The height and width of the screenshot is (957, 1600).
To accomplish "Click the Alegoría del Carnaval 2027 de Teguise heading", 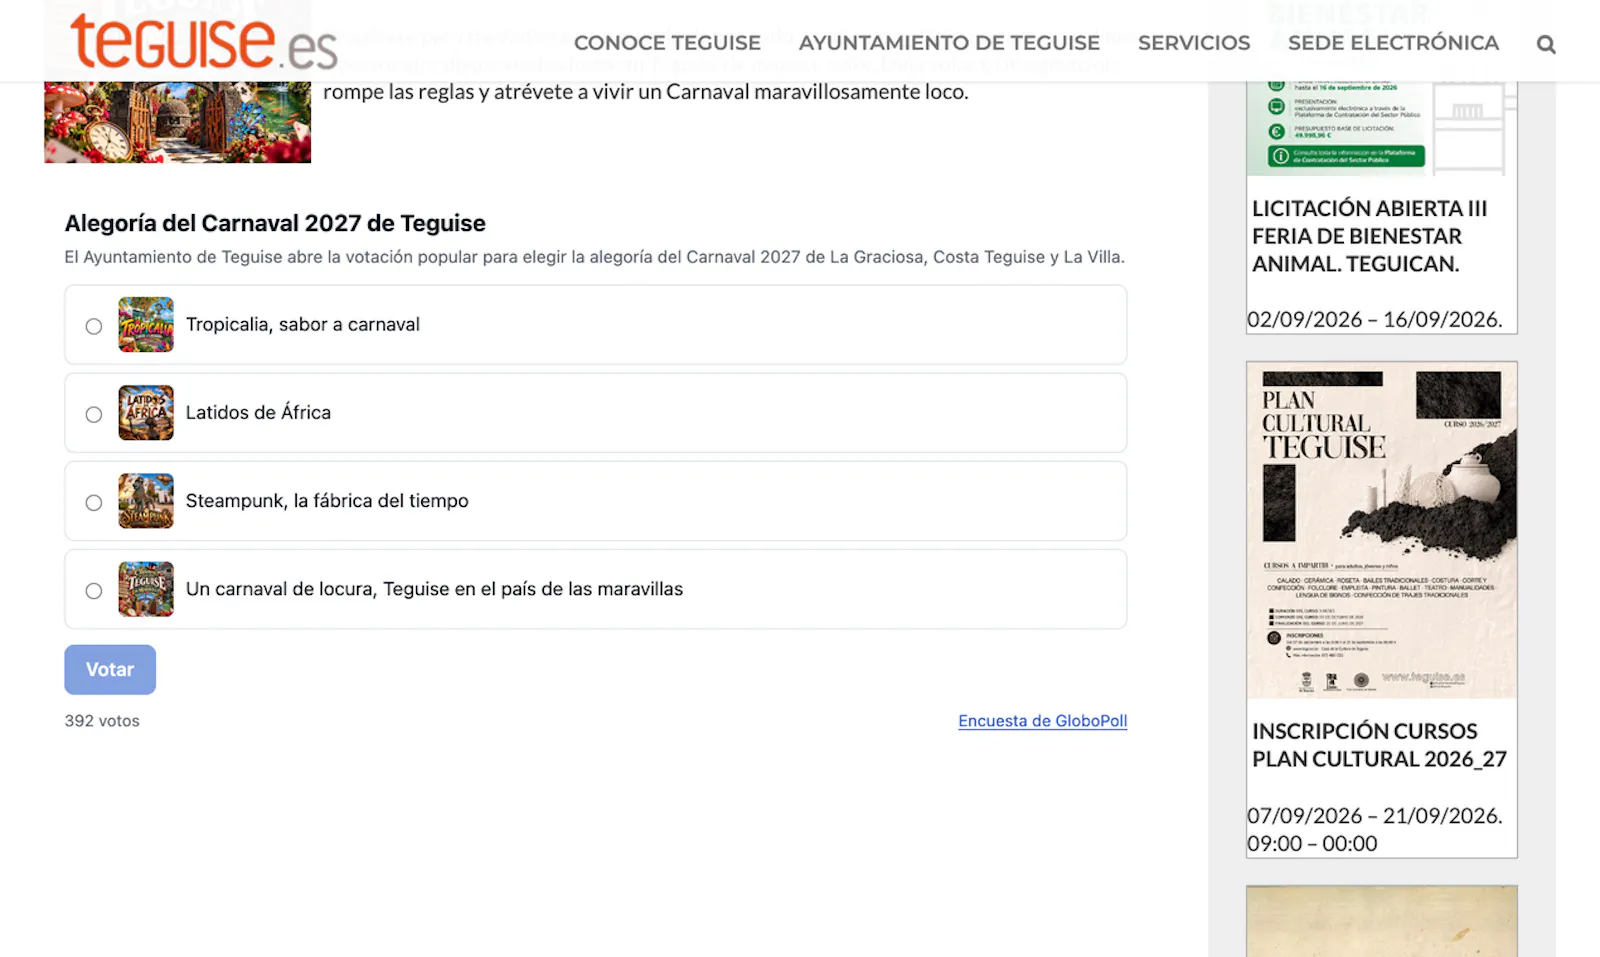I will click(275, 223).
